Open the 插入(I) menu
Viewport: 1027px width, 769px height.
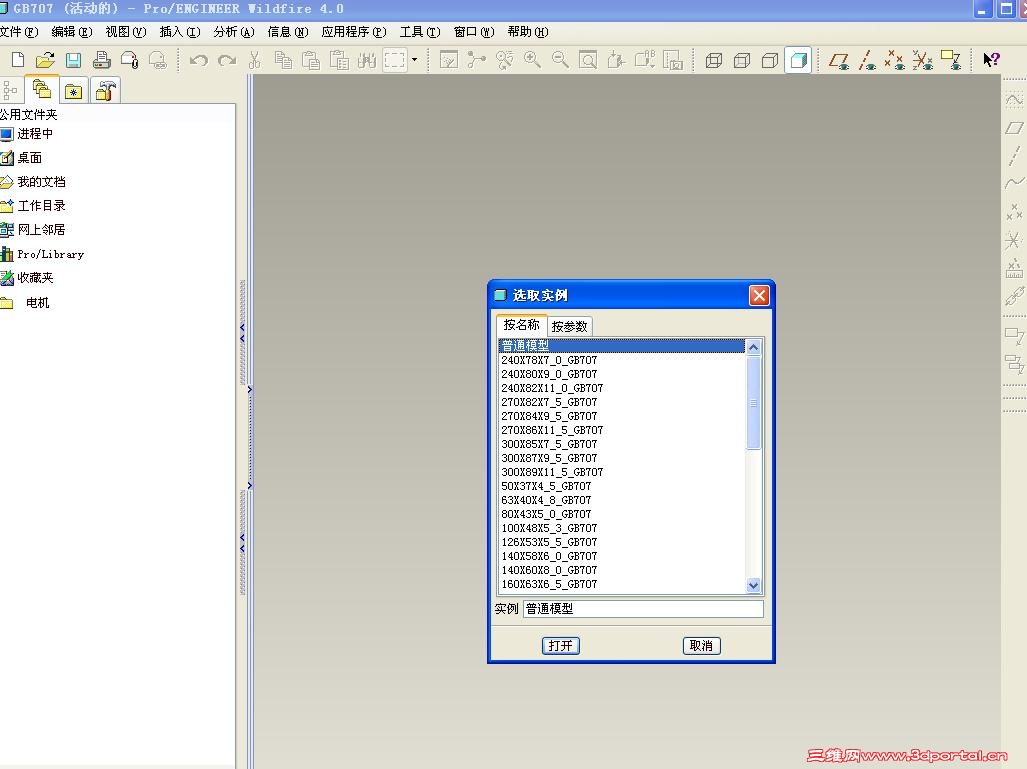[x=179, y=32]
